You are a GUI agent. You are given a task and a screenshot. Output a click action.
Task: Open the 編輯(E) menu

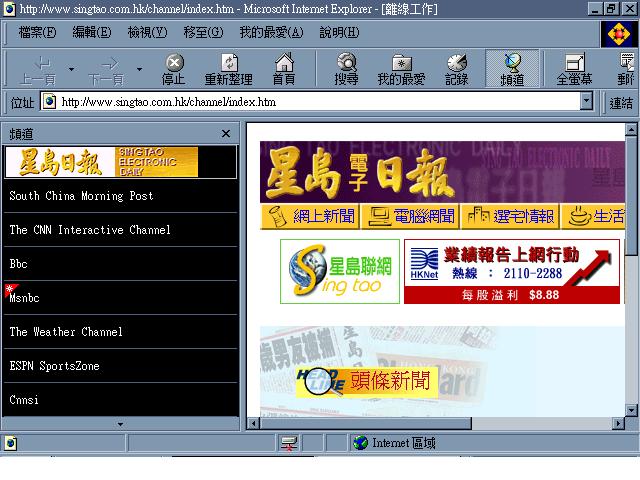pos(91,32)
